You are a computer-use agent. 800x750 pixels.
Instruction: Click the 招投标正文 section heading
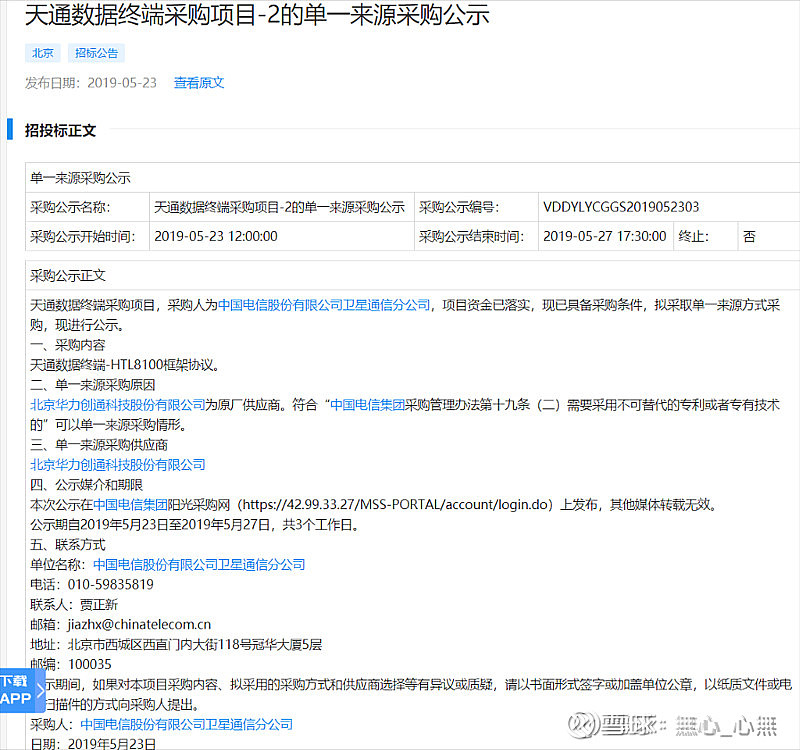coord(60,131)
